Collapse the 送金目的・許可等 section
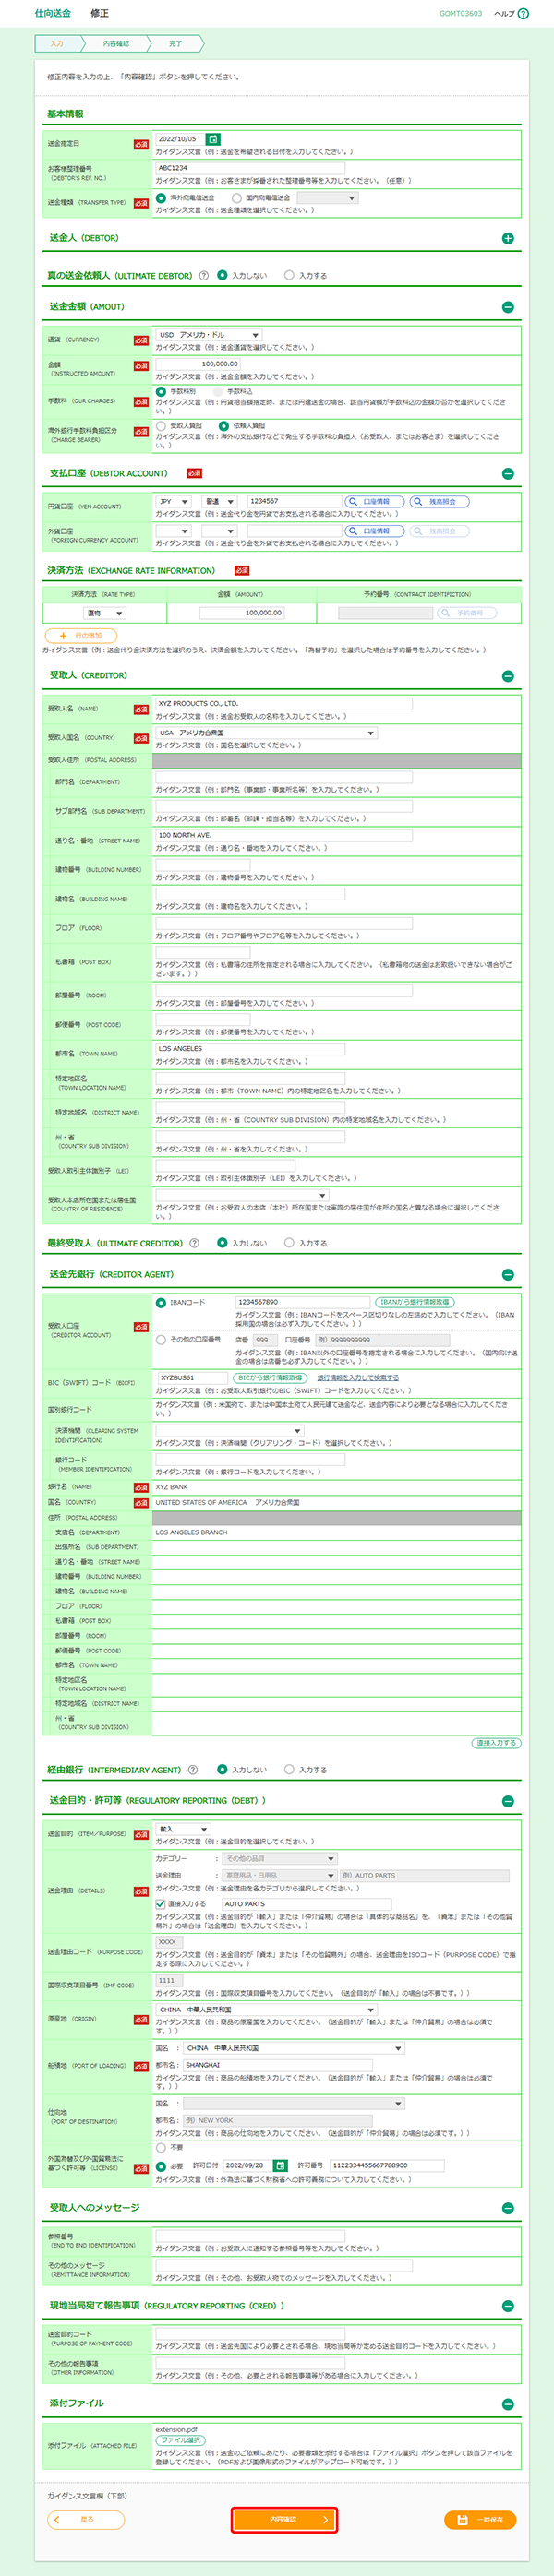This screenshot has height=2576, width=554. (x=508, y=1801)
